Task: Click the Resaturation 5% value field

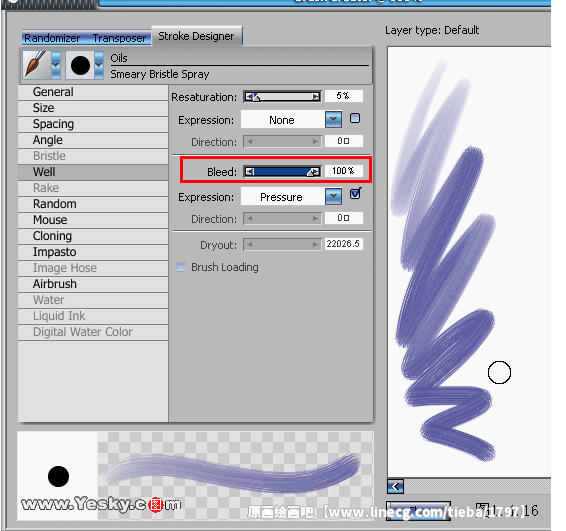Action: pos(344,96)
